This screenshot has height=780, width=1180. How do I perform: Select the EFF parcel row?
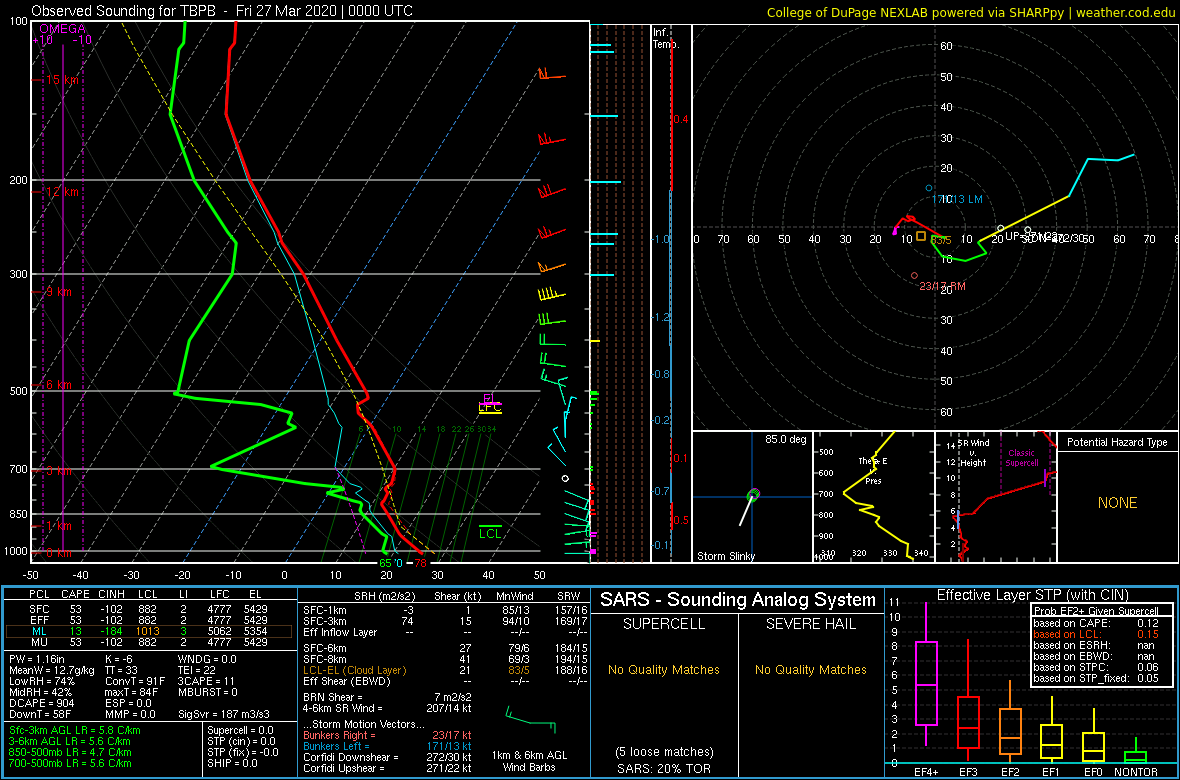[151, 620]
